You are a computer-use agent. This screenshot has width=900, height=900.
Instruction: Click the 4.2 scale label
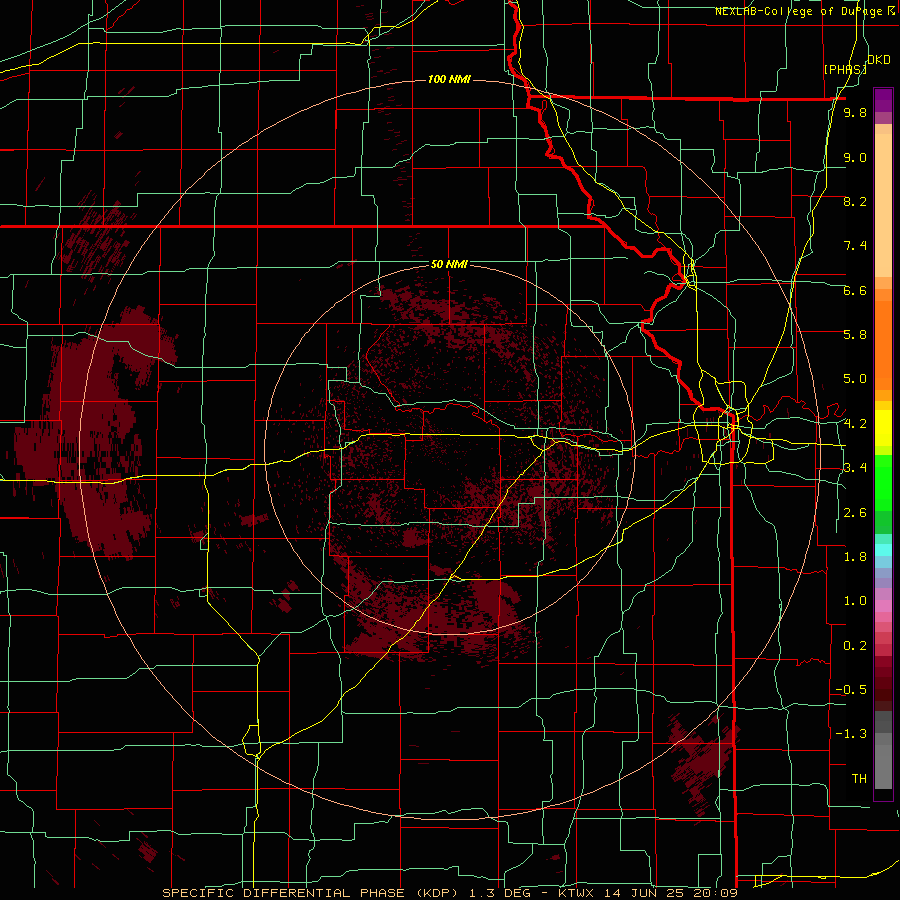click(855, 424)
